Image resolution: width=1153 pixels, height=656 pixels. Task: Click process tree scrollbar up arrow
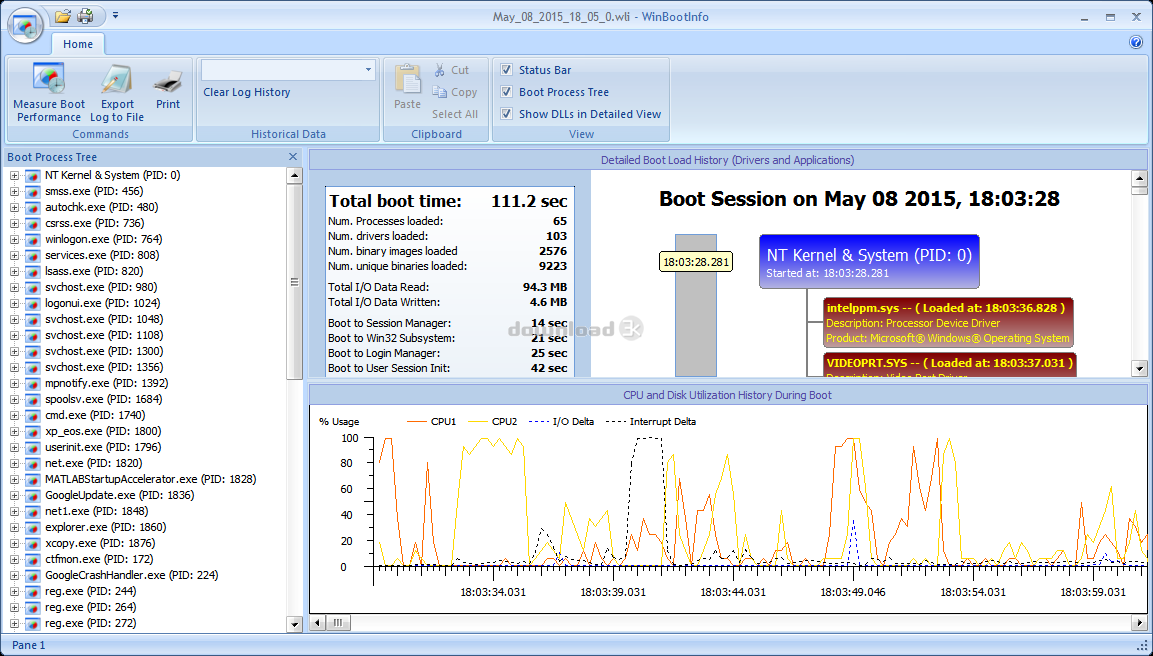294,175
